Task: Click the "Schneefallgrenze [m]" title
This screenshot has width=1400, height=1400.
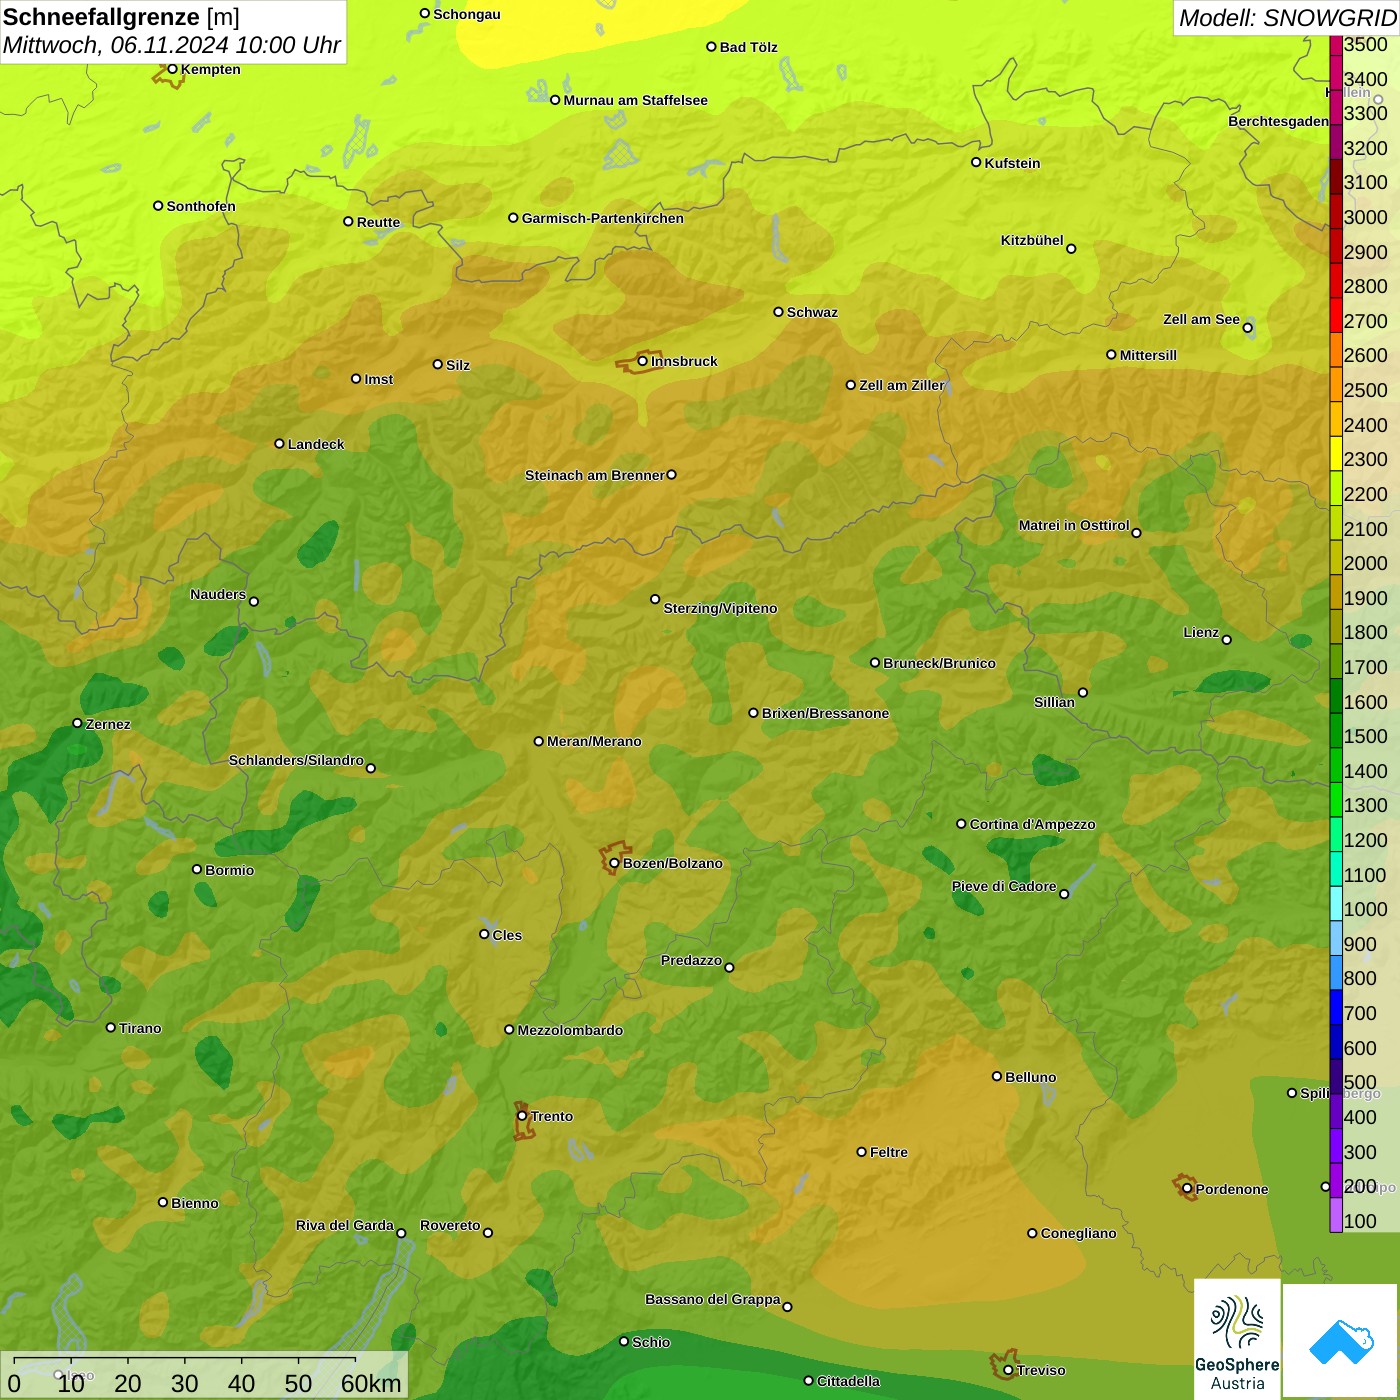Action: click(121, 17)
